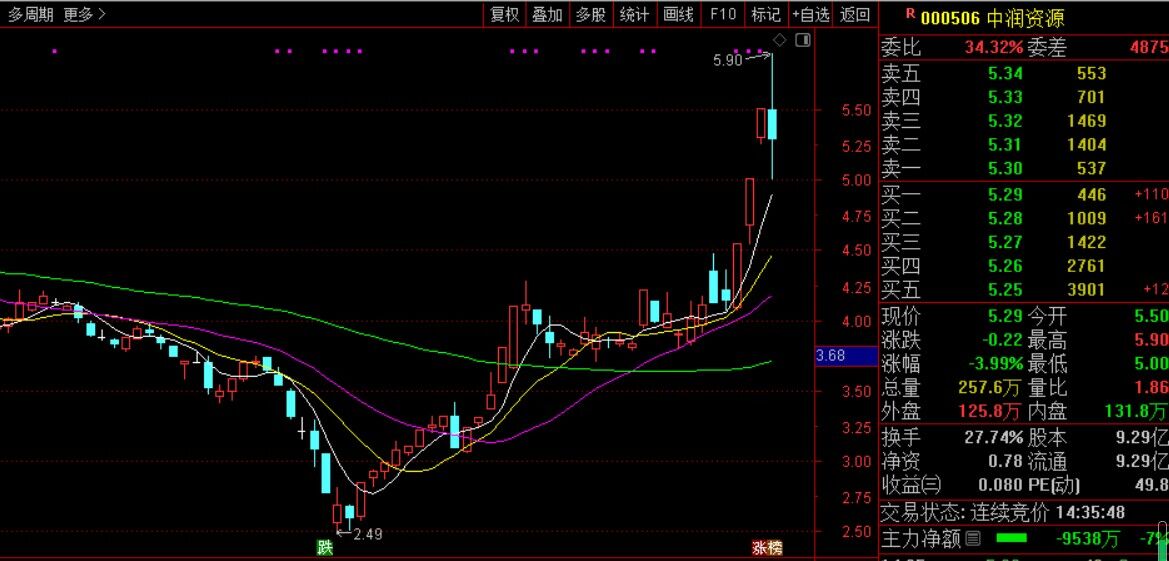This screenshot has height=561, width=1169.
Task: Select the 卖五 price 5.34
Action: point(1005,73)
